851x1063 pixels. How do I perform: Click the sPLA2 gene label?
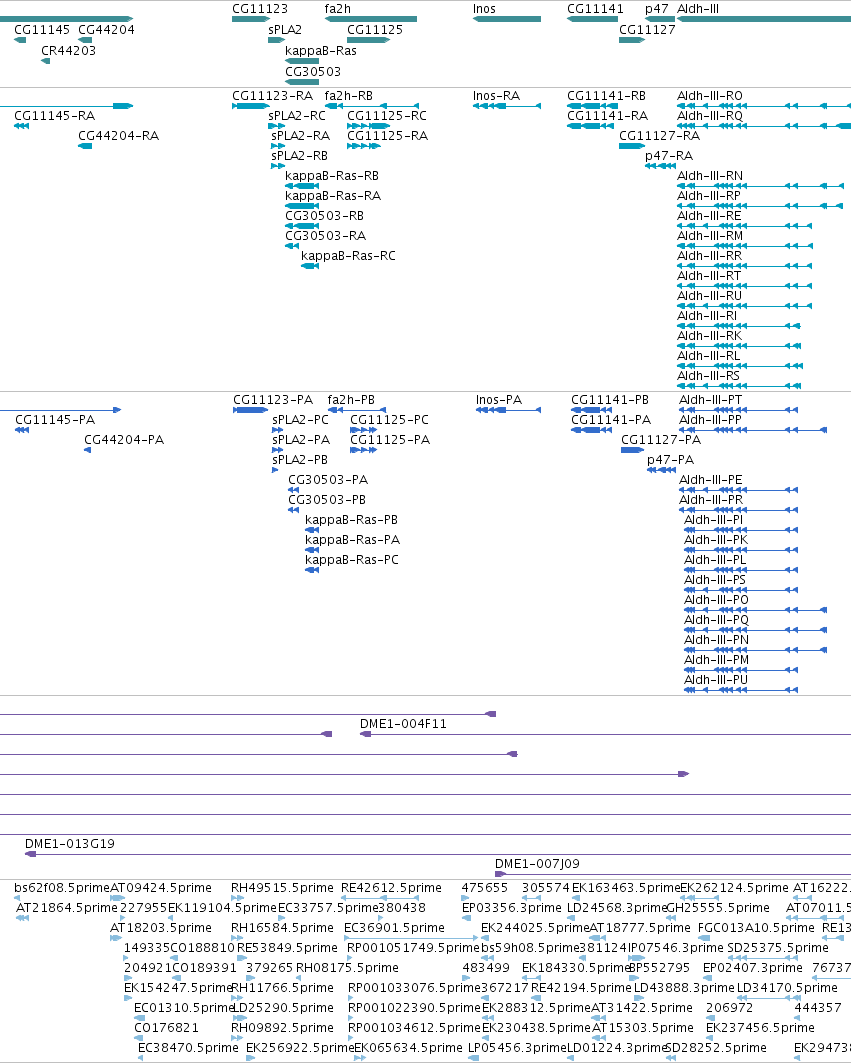285,30
